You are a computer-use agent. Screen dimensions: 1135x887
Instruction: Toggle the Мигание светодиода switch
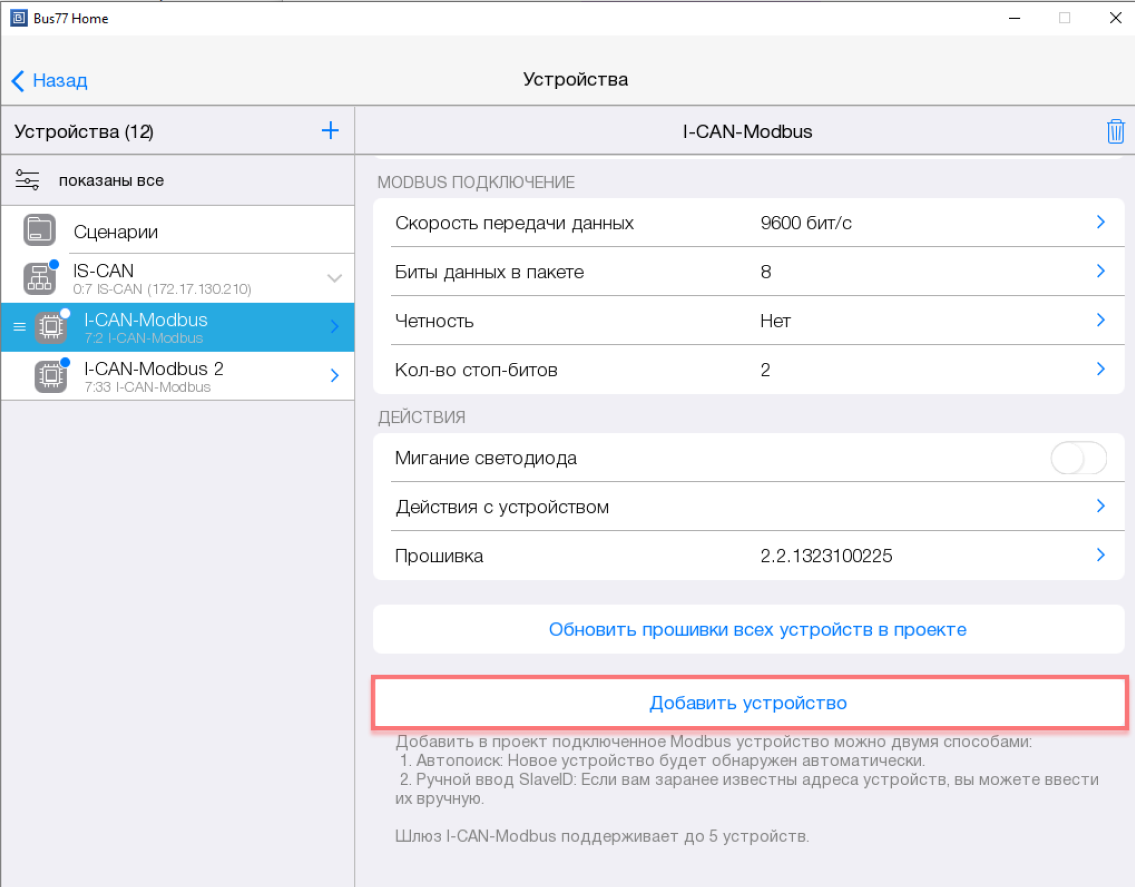[x=1078, y=458]
